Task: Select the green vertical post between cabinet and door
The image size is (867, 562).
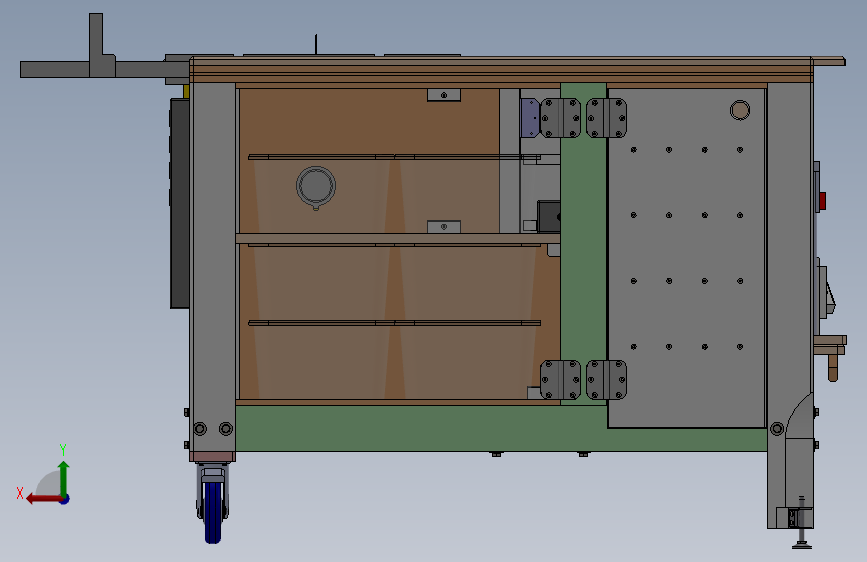Action: coord(583,243)
